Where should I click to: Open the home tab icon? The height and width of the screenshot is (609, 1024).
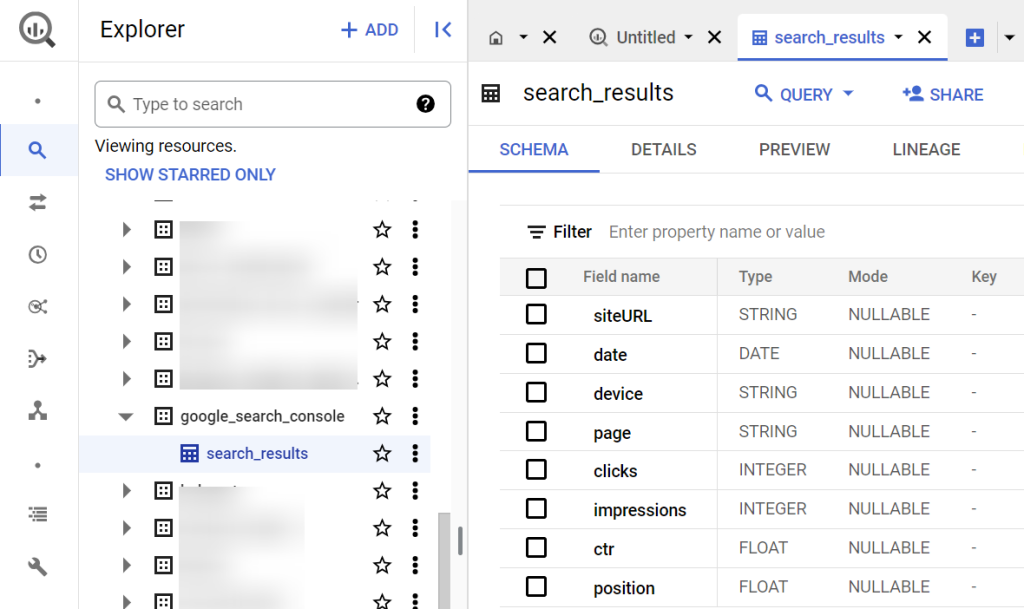click(x=496, y=38)
